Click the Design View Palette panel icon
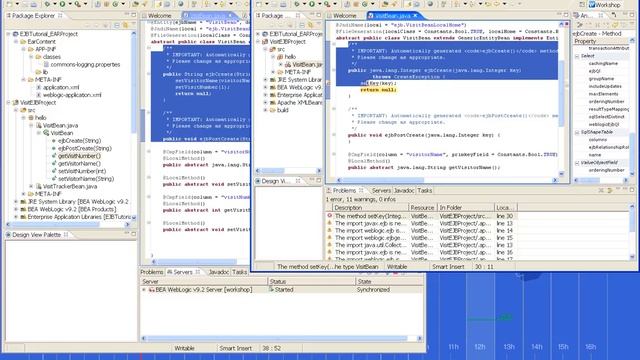Screen dimensions: 640x360 pos(8,235)
